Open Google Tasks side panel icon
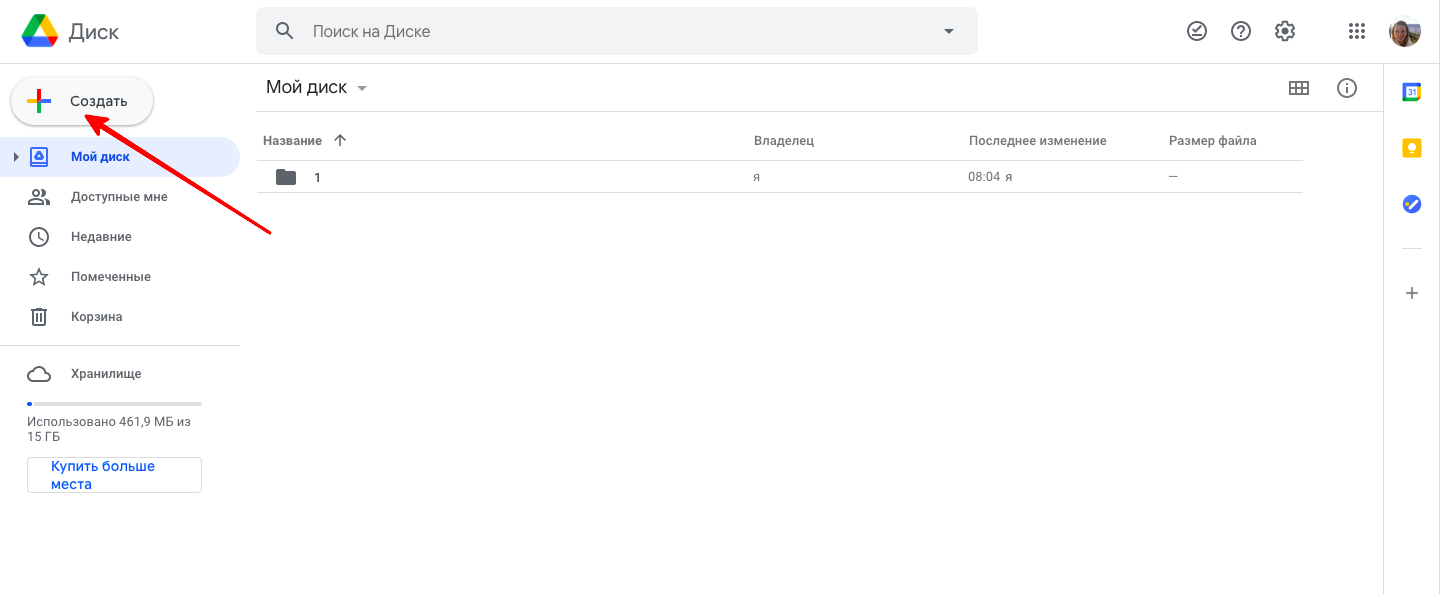The height and width of the screenshot is (594, 1440). point(1411,204)
